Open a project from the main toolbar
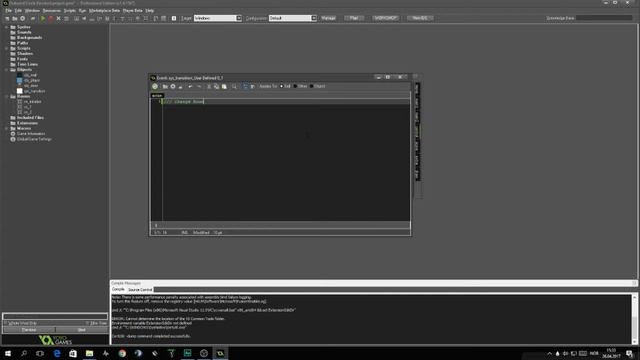The image size is (640, 360). tap(15, 18)
